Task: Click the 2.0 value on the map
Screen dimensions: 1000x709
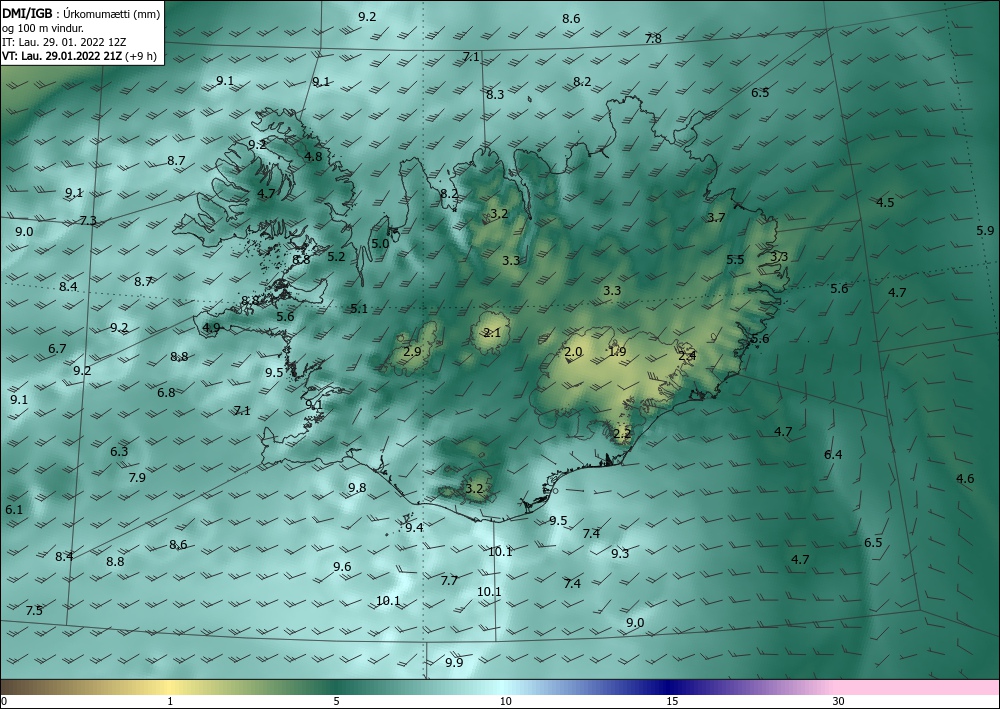Action: pos(573,352)
